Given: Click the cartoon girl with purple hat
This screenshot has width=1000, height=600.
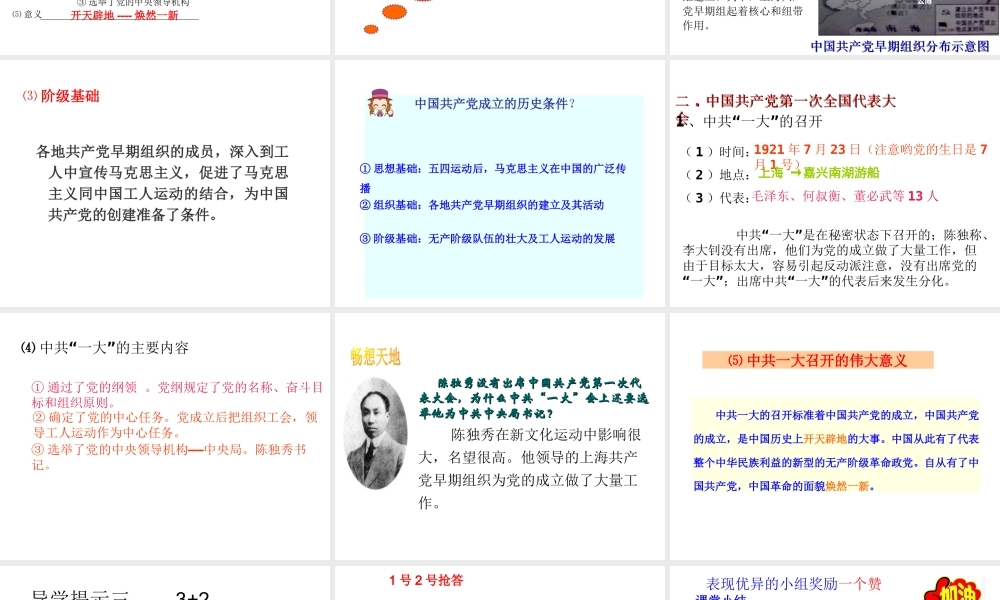Looking at the screenshot, I should tap(380, 103).
